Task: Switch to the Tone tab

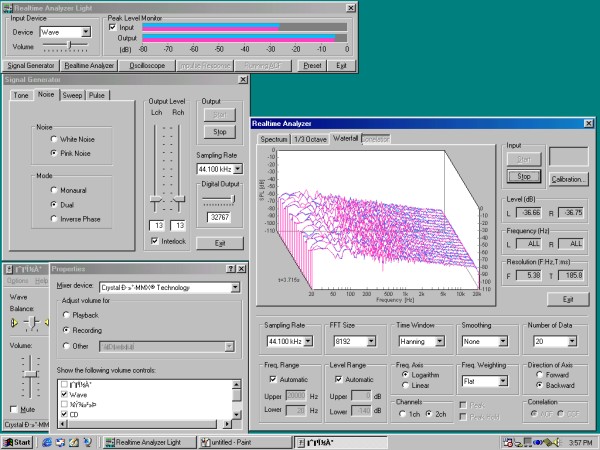Action: (21, 95)
